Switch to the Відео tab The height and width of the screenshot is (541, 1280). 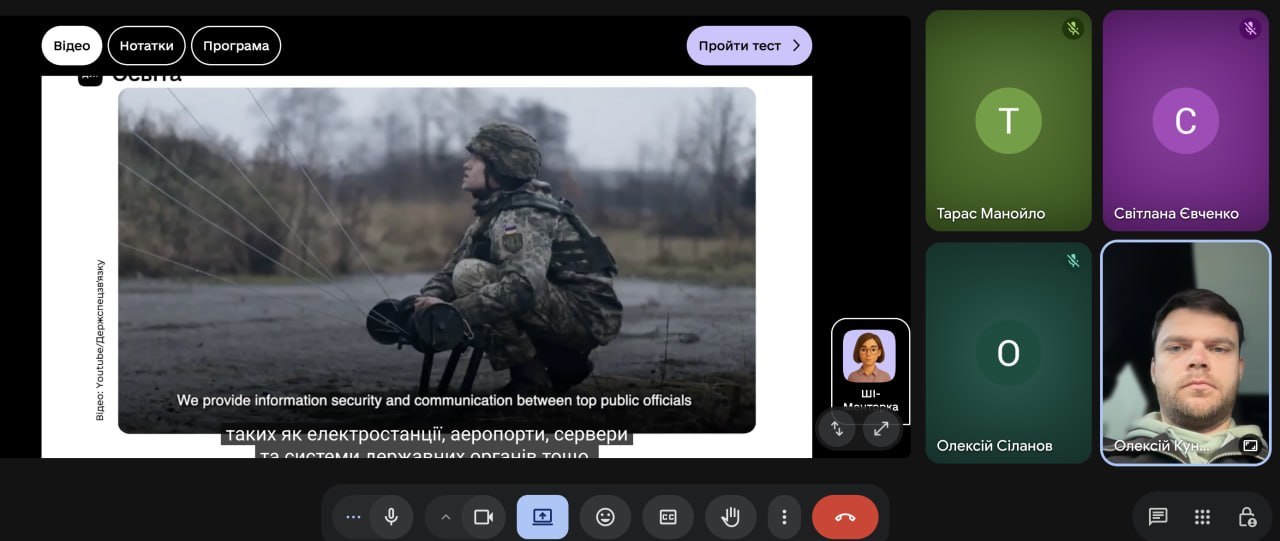tap(72, 46)
